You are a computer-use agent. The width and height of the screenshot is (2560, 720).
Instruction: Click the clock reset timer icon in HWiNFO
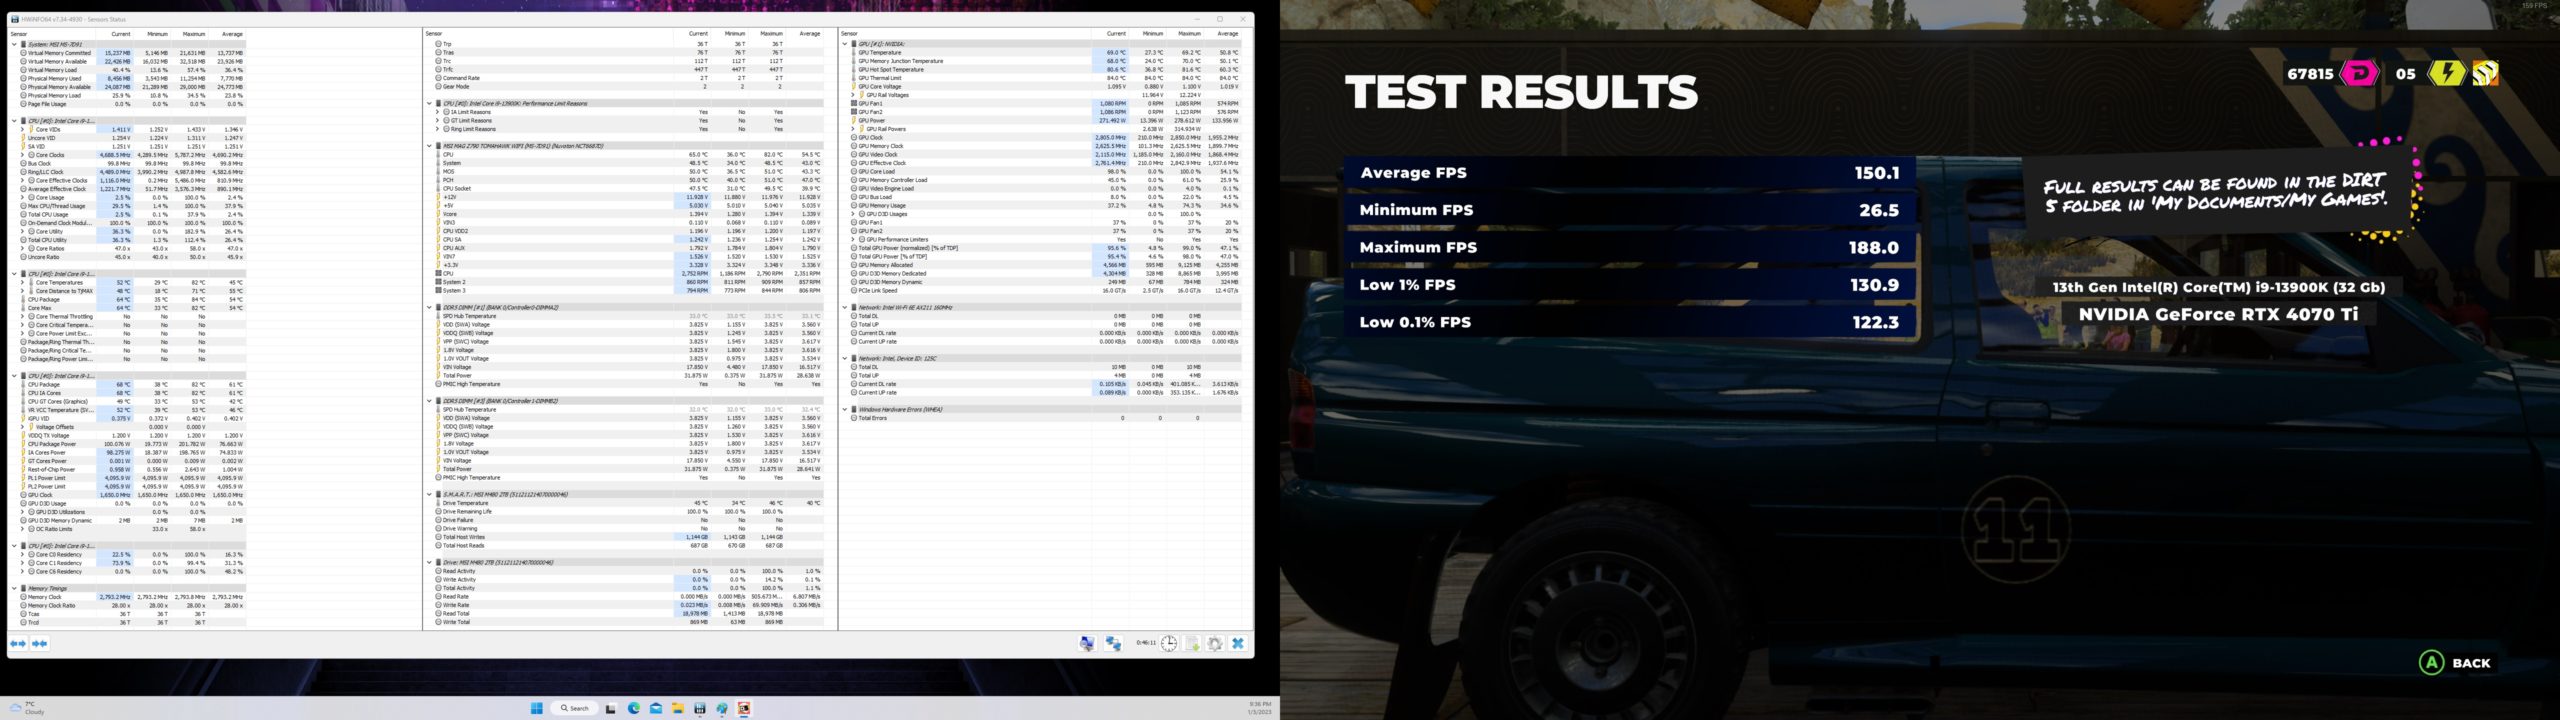(x=1169, y=644)
